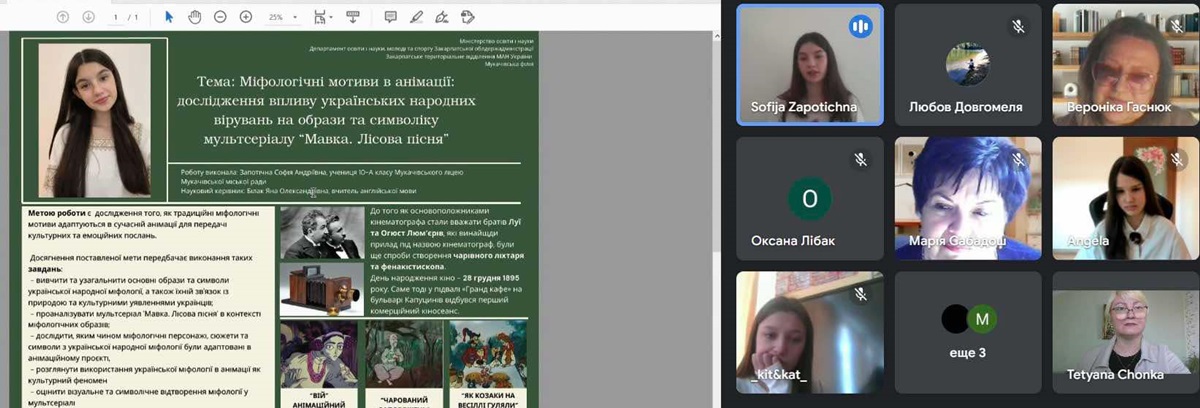Click muted mic icon on Вероніка Гаснюк tile
Screen dimensions: 1200x408
coord(1177,26)
